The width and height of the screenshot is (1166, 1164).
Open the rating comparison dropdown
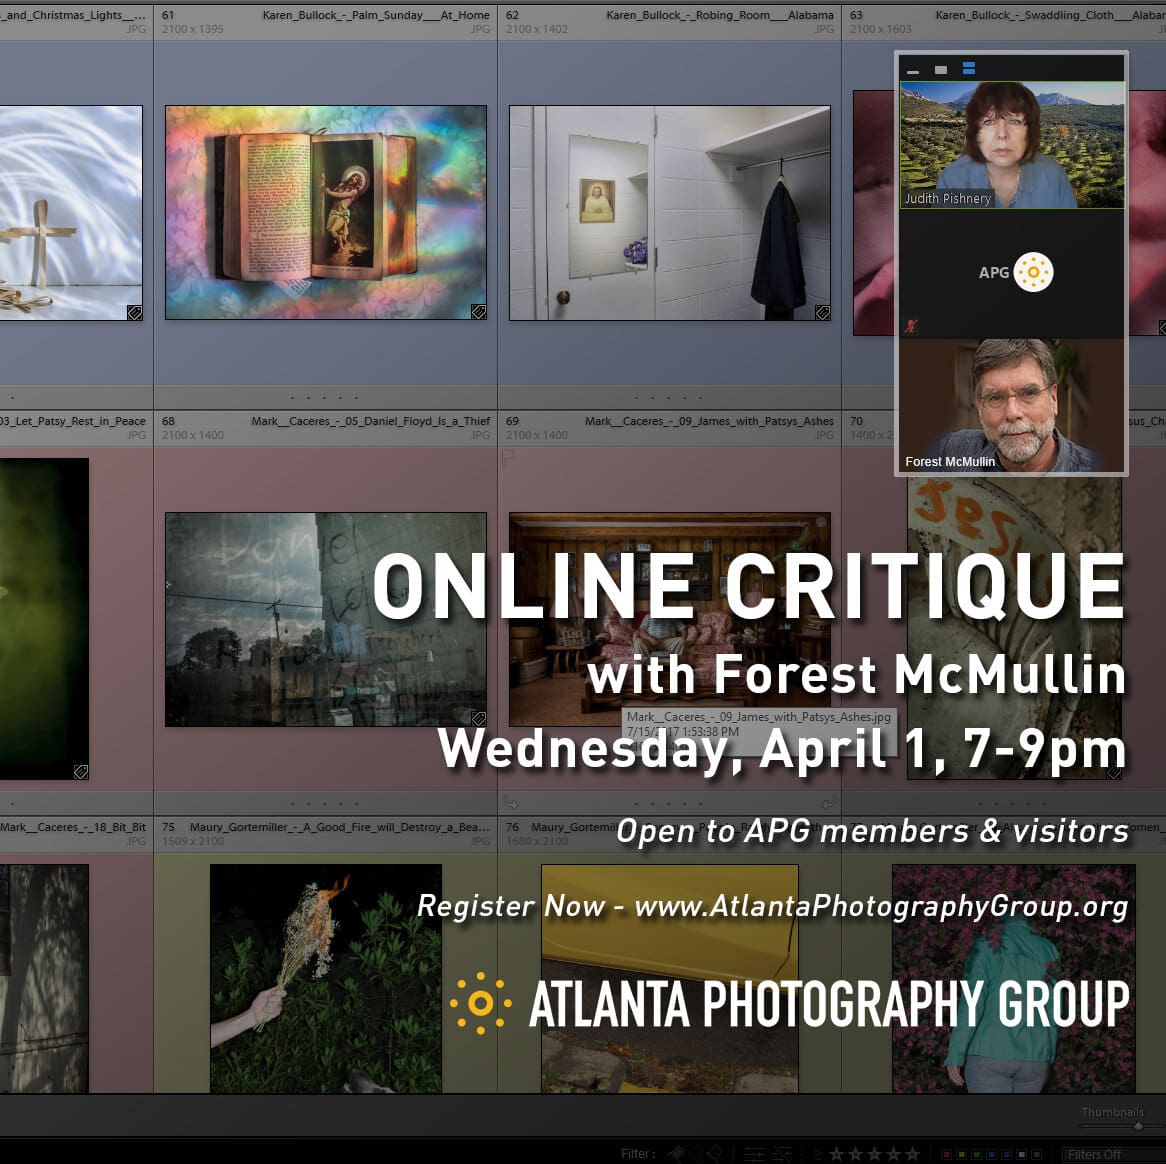pyautogui.click(x=817, y=1152)
